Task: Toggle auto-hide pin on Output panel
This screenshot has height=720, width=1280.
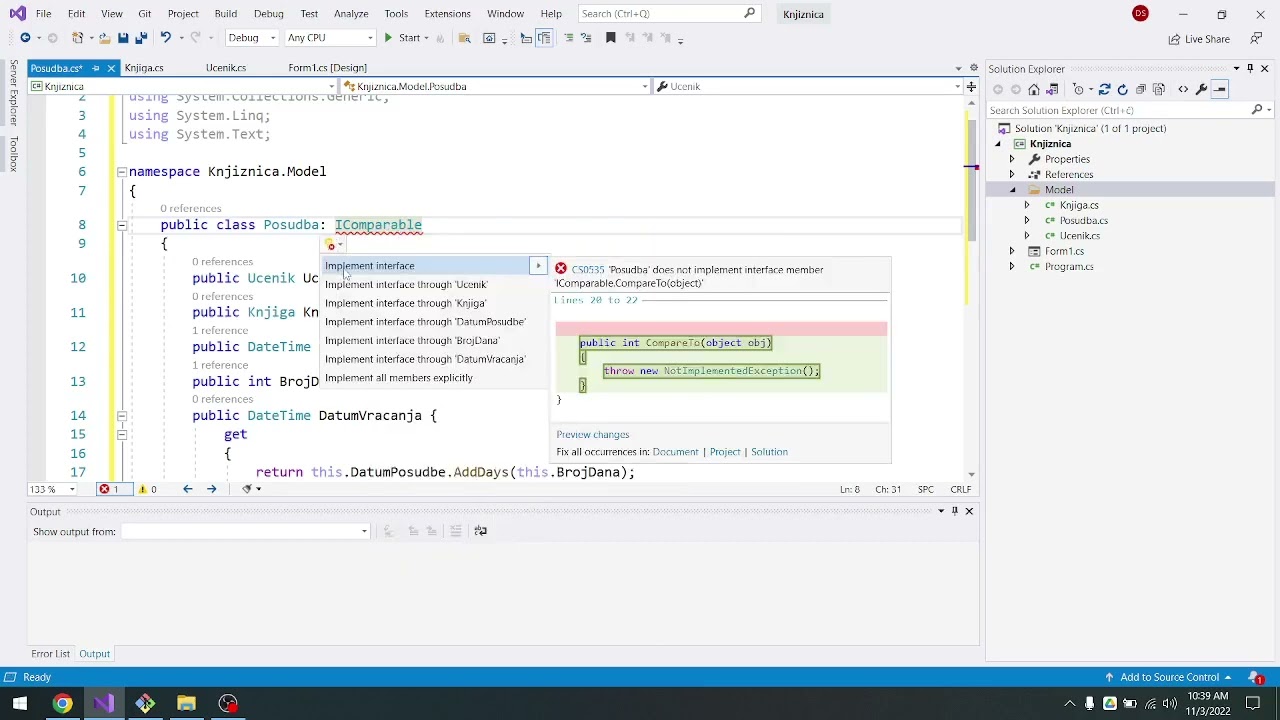Action: pos(954,511)
